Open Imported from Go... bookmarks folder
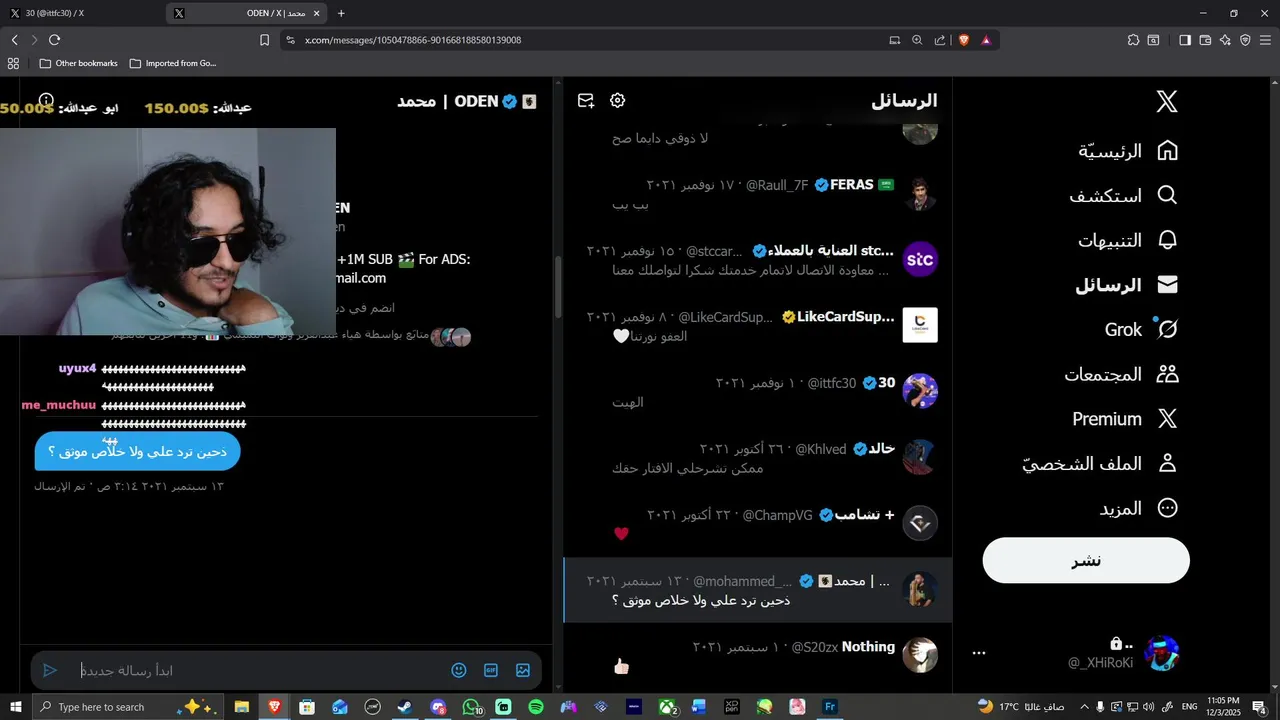 point(172,63)
